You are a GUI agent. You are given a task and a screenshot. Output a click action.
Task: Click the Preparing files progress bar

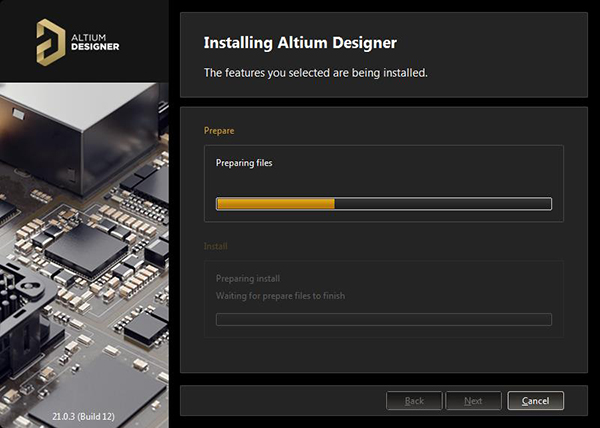point(384,204)
